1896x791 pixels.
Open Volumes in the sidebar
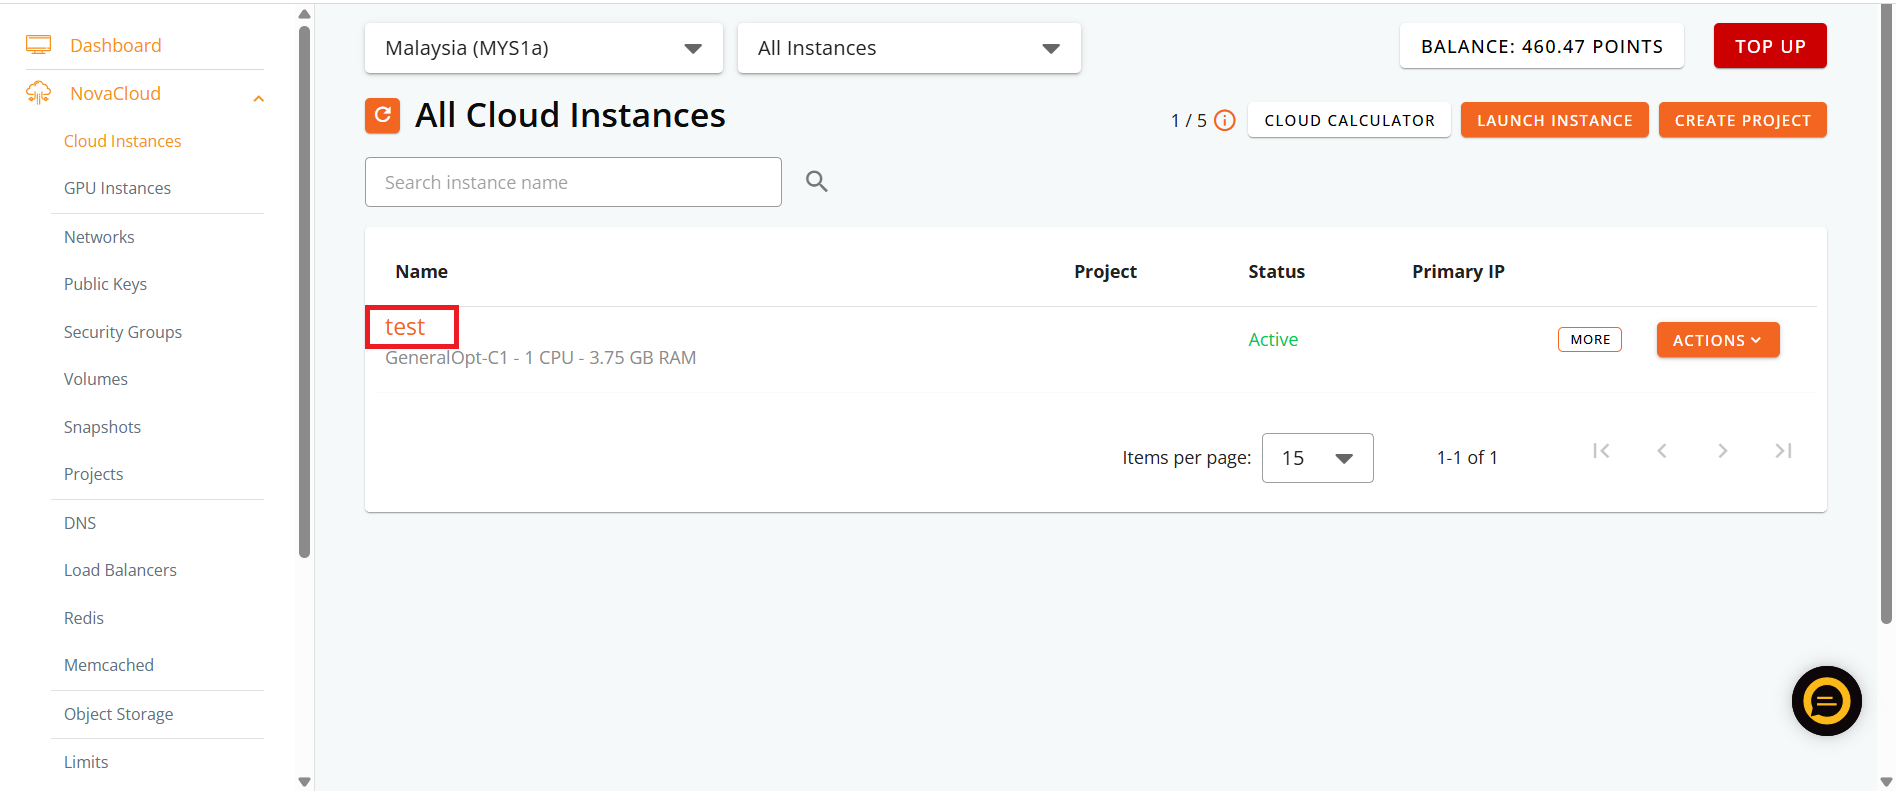(x=96, y=379)
